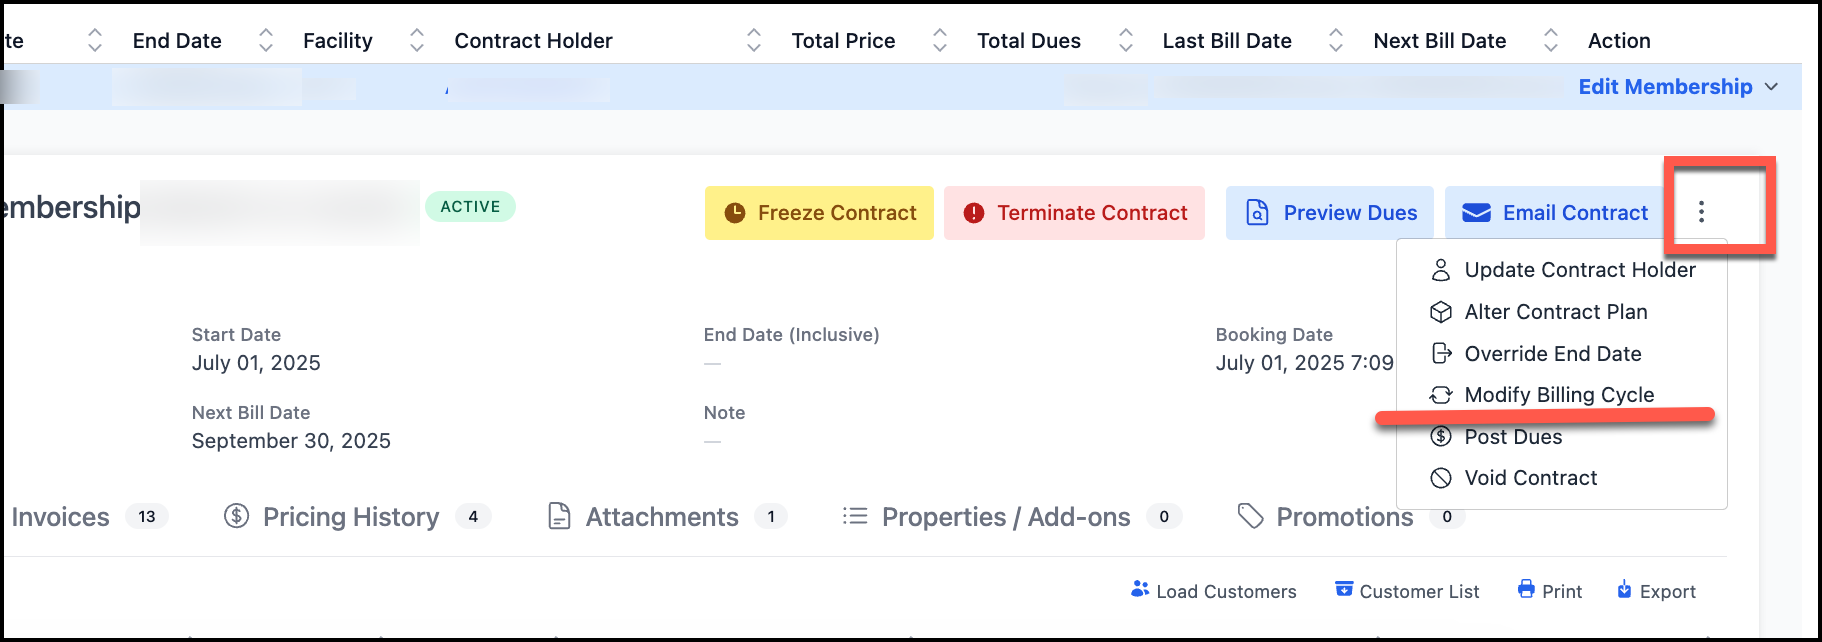This screenshot has width=1822, height=642.
Task: Open the three-dot more options menu
Action: pos(1701,212)
